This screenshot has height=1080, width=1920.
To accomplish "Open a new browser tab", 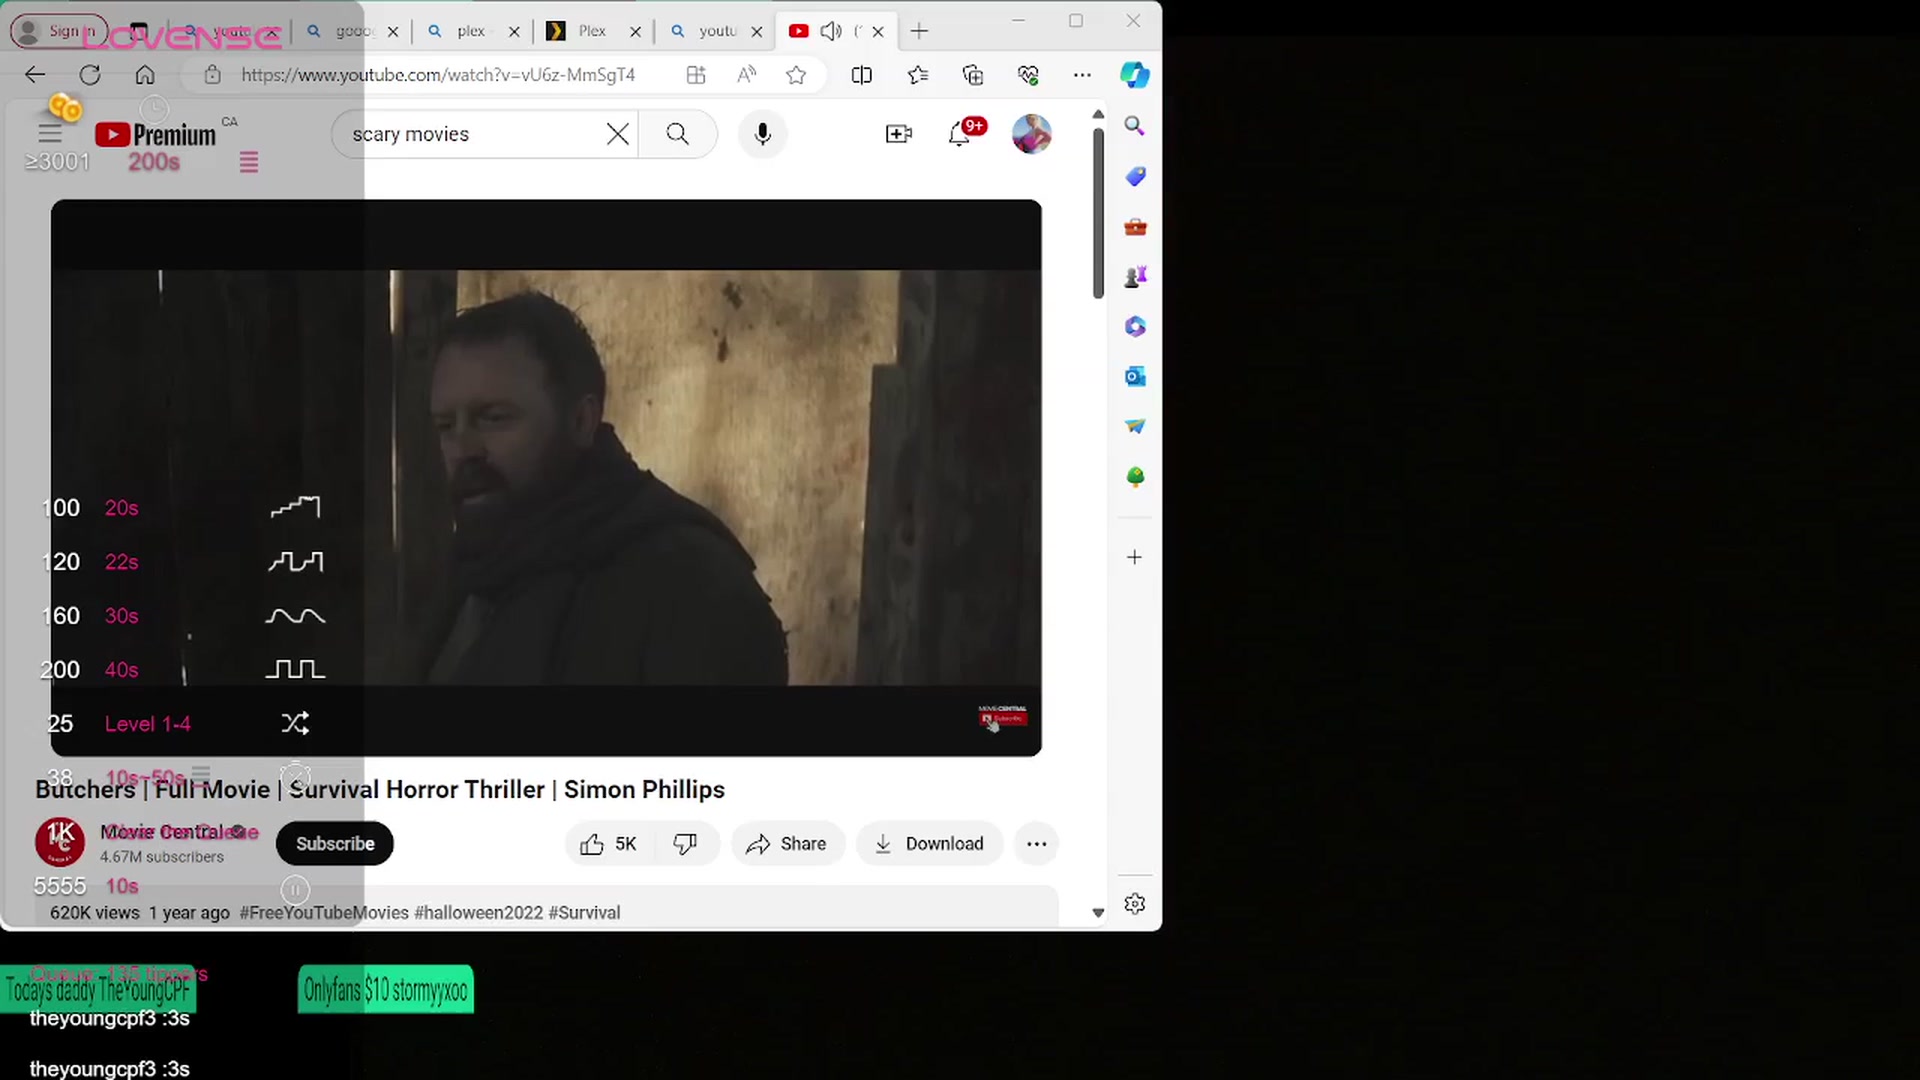I will tap(919, 31).
